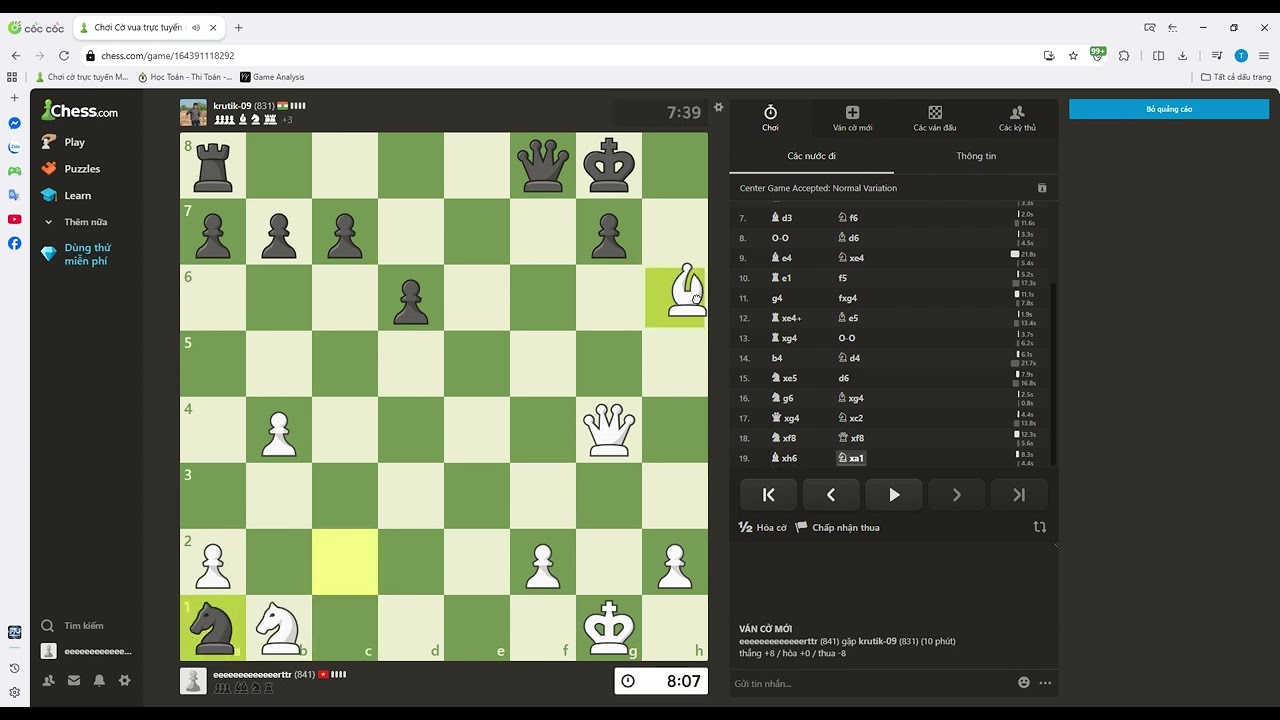Open a new browser tab
The width and height of the screenshot is (1280, 720).
(238, 28)
